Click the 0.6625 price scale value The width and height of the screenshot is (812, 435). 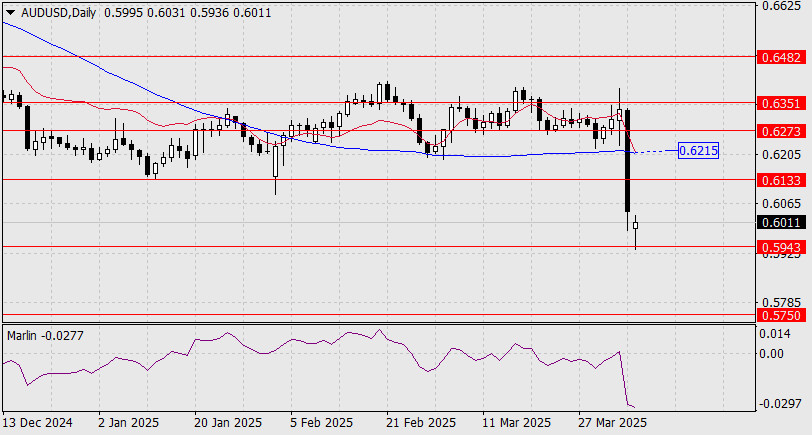(781, 6)
